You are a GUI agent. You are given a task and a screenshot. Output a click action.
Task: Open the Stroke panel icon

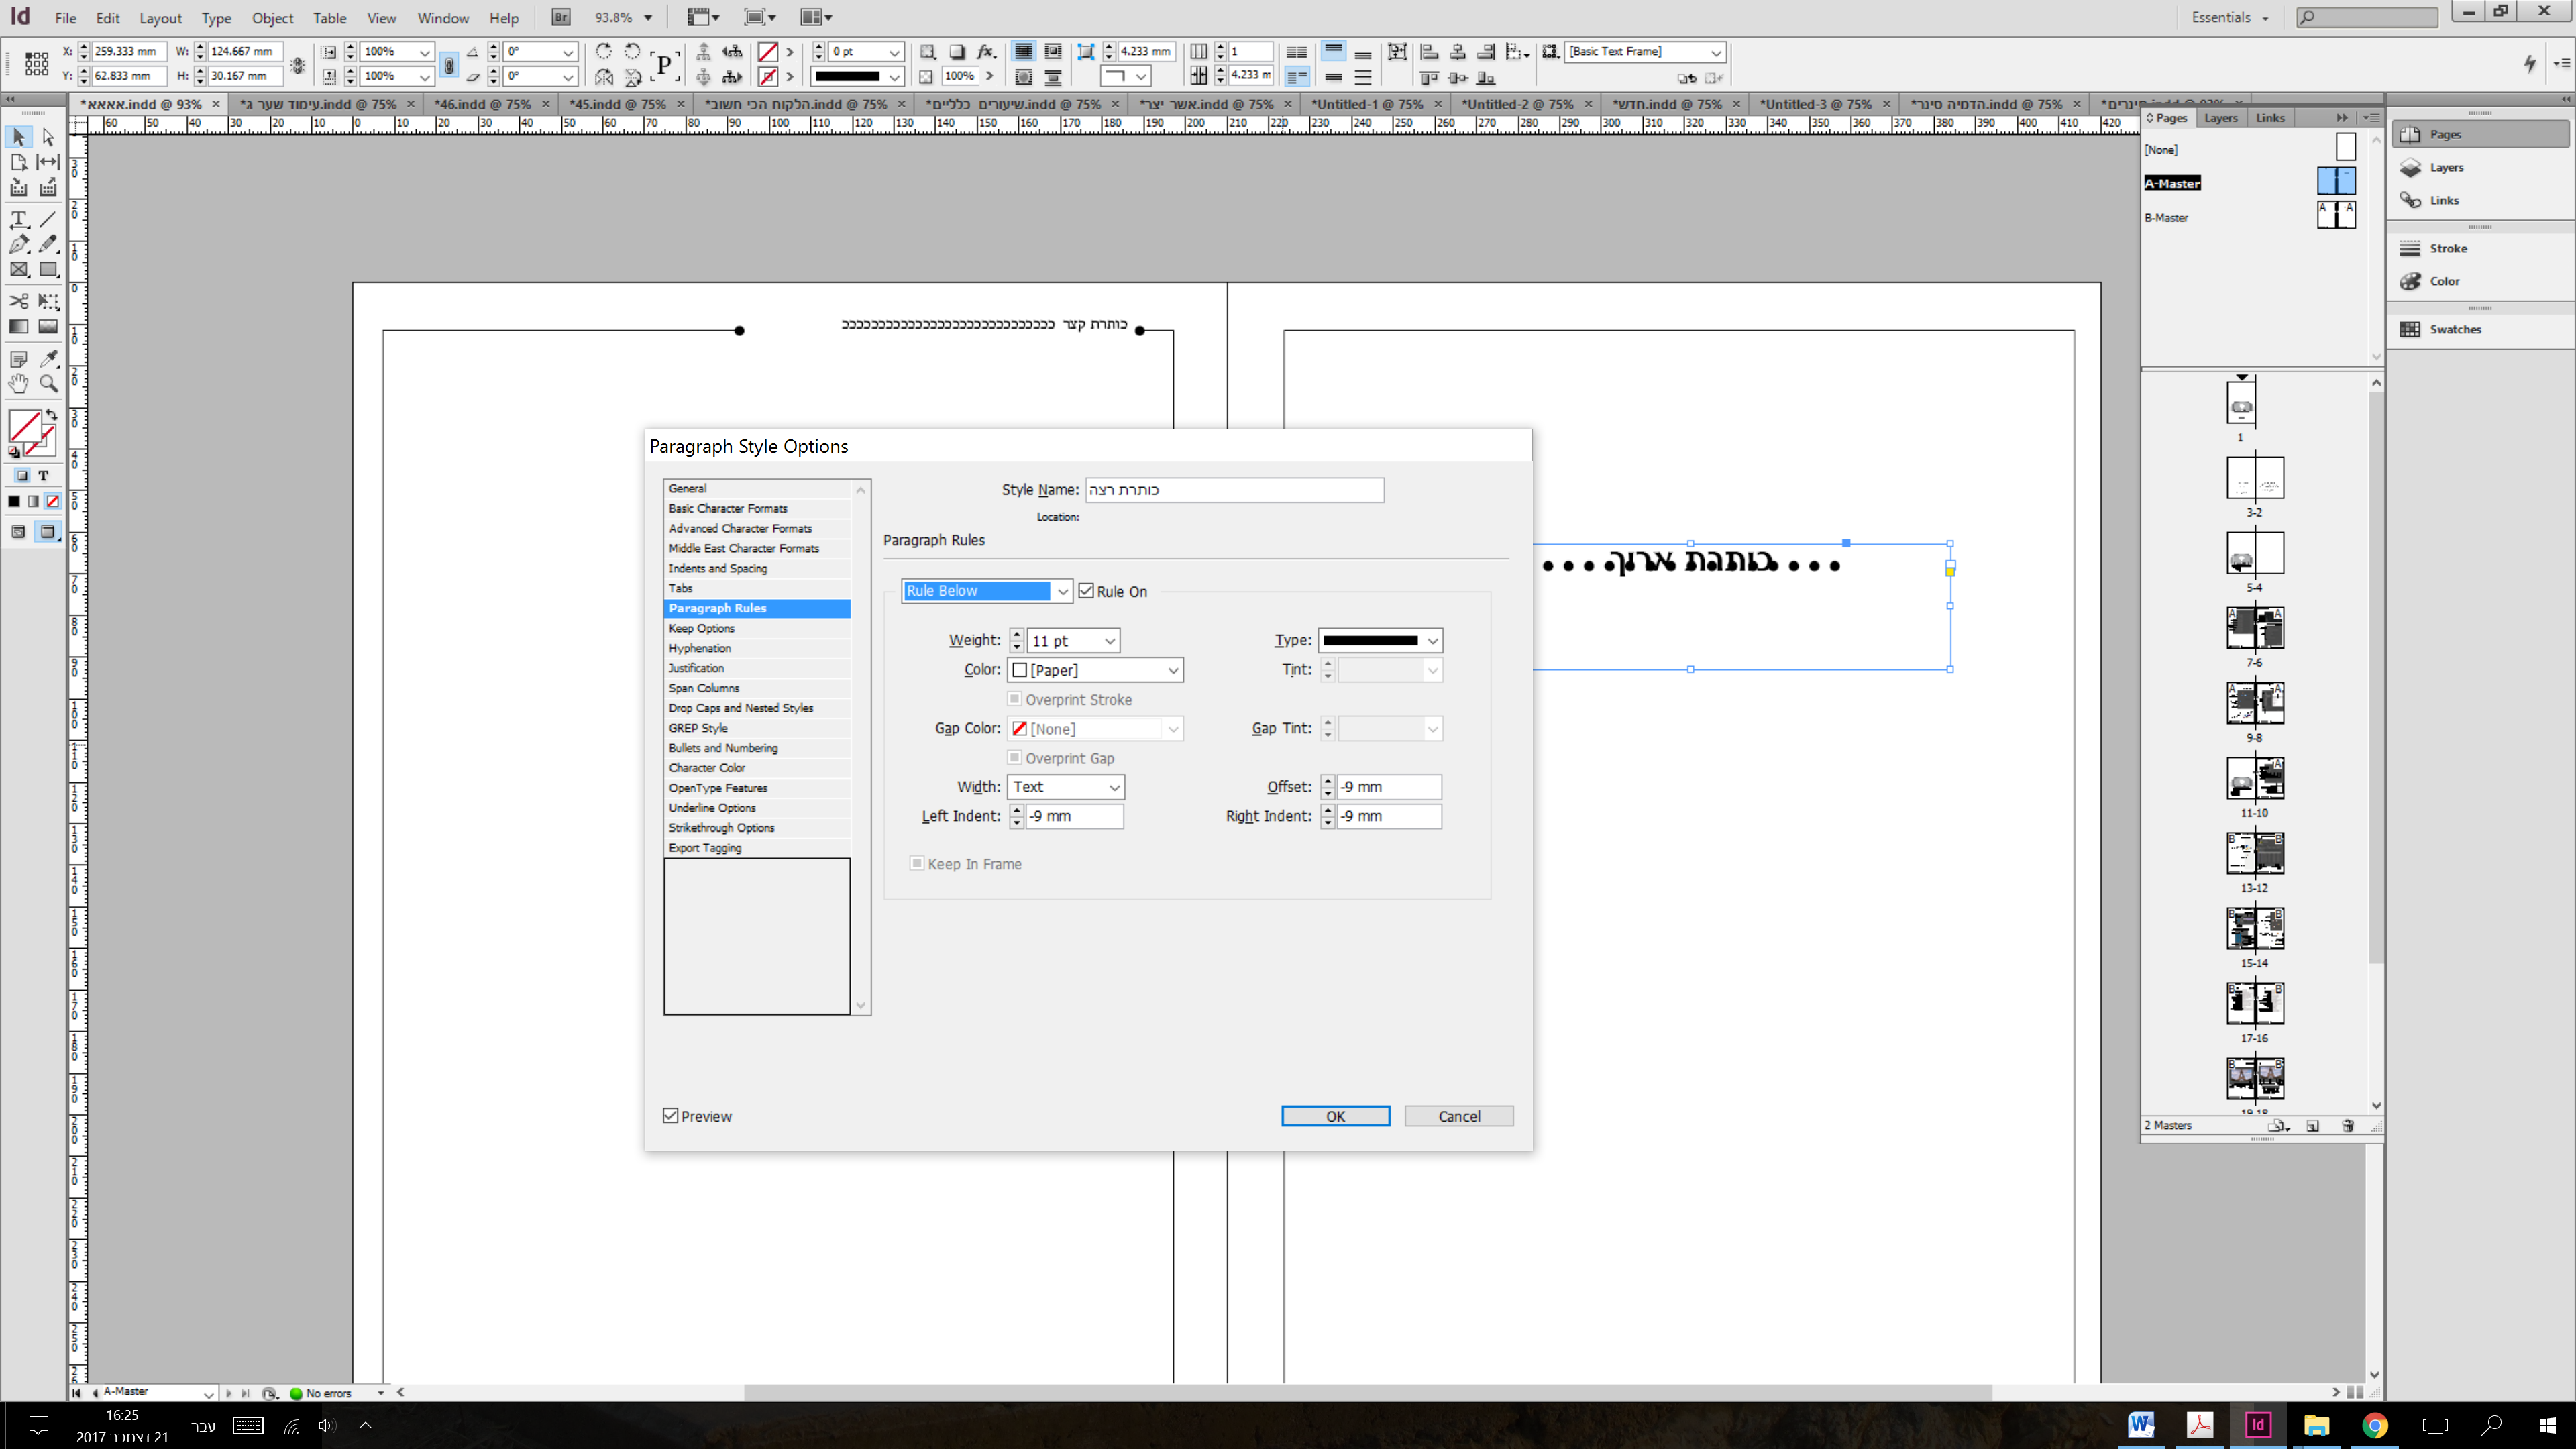pos(2411,248)
